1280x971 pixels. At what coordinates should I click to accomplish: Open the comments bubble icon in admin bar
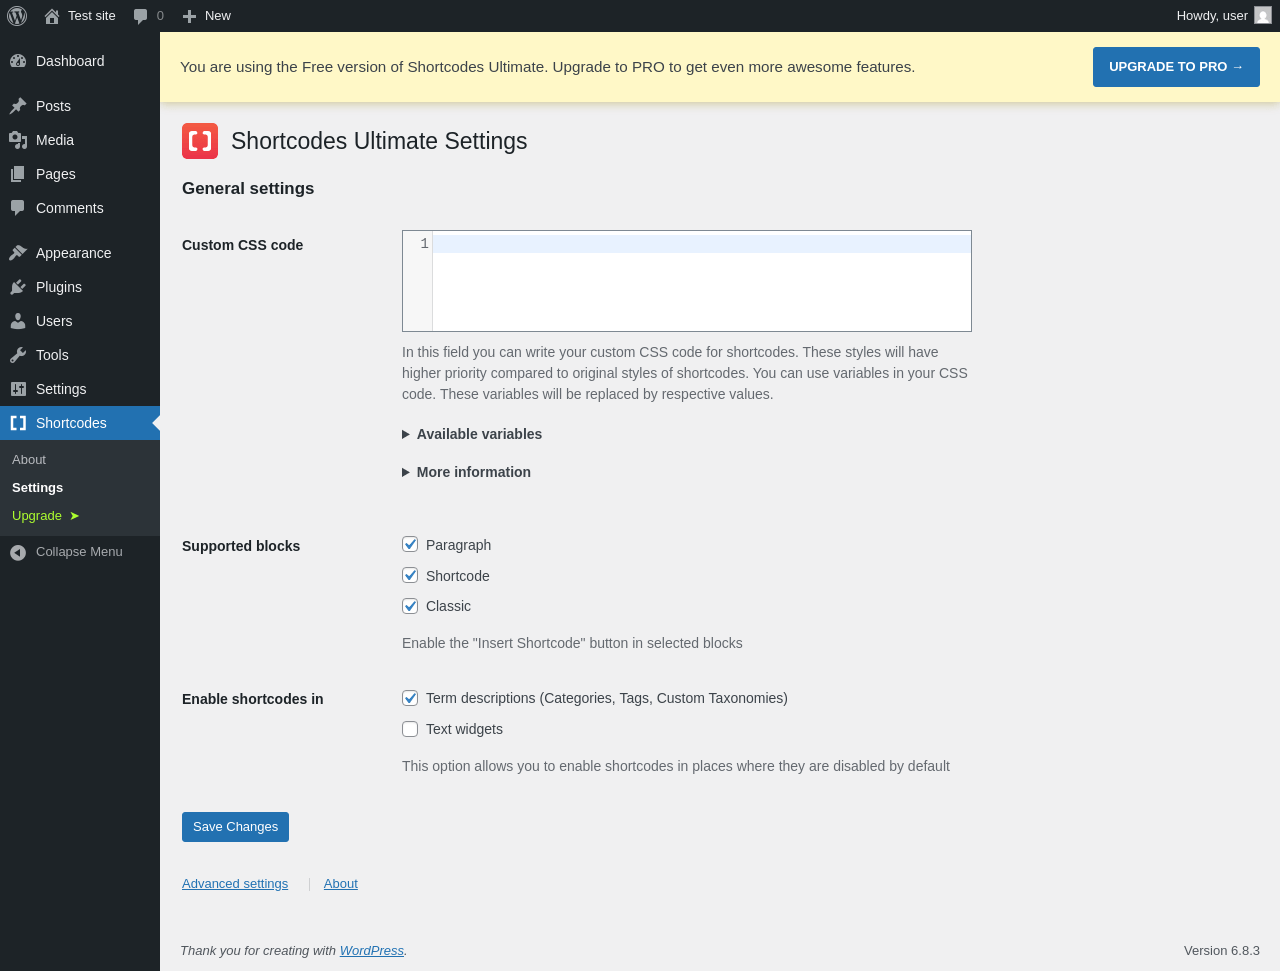(141, 16)
